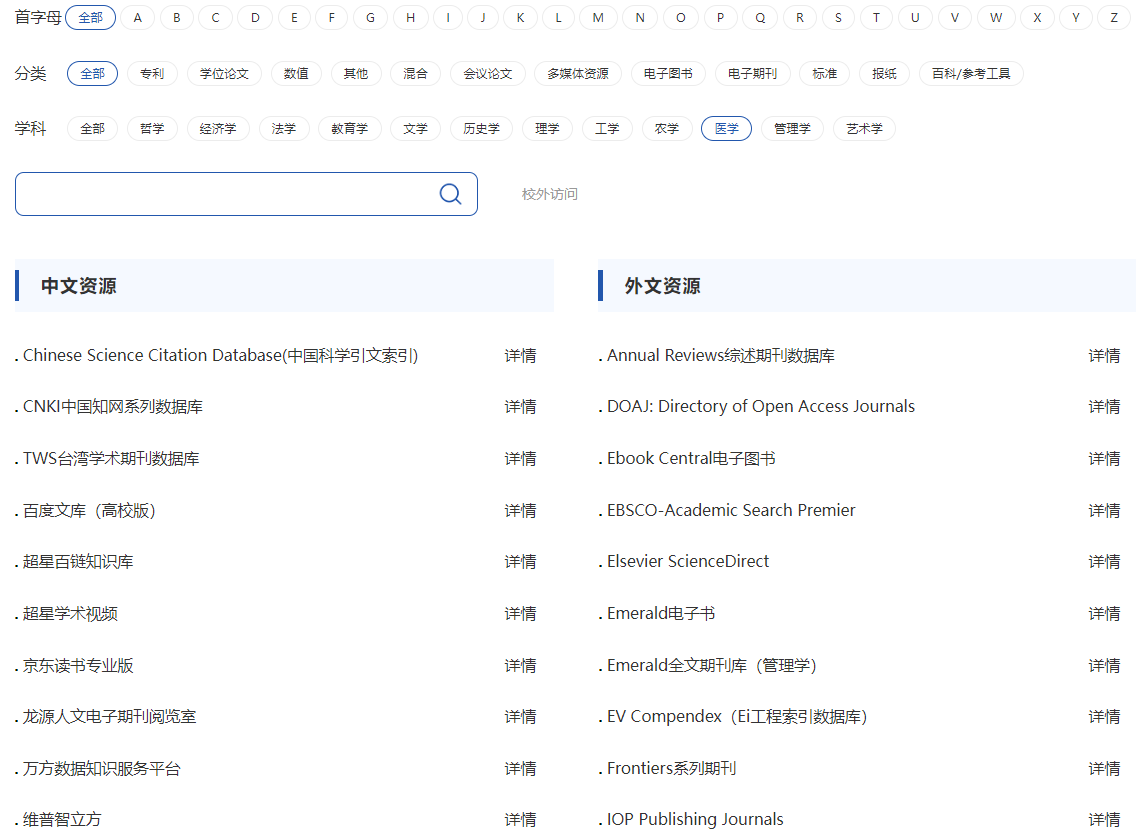1136x835 pixels.
Task: Open Emerald电子书 link
Action: pyautogui.click(x=661, y=613)
